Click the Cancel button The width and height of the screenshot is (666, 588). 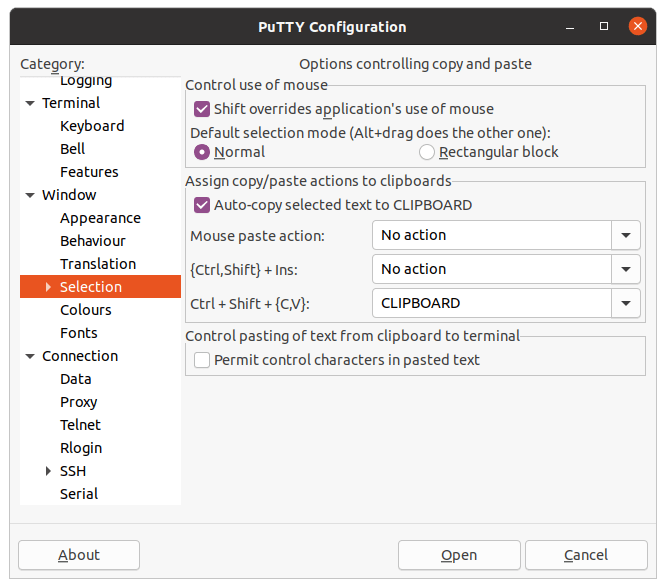coord(586,555)
